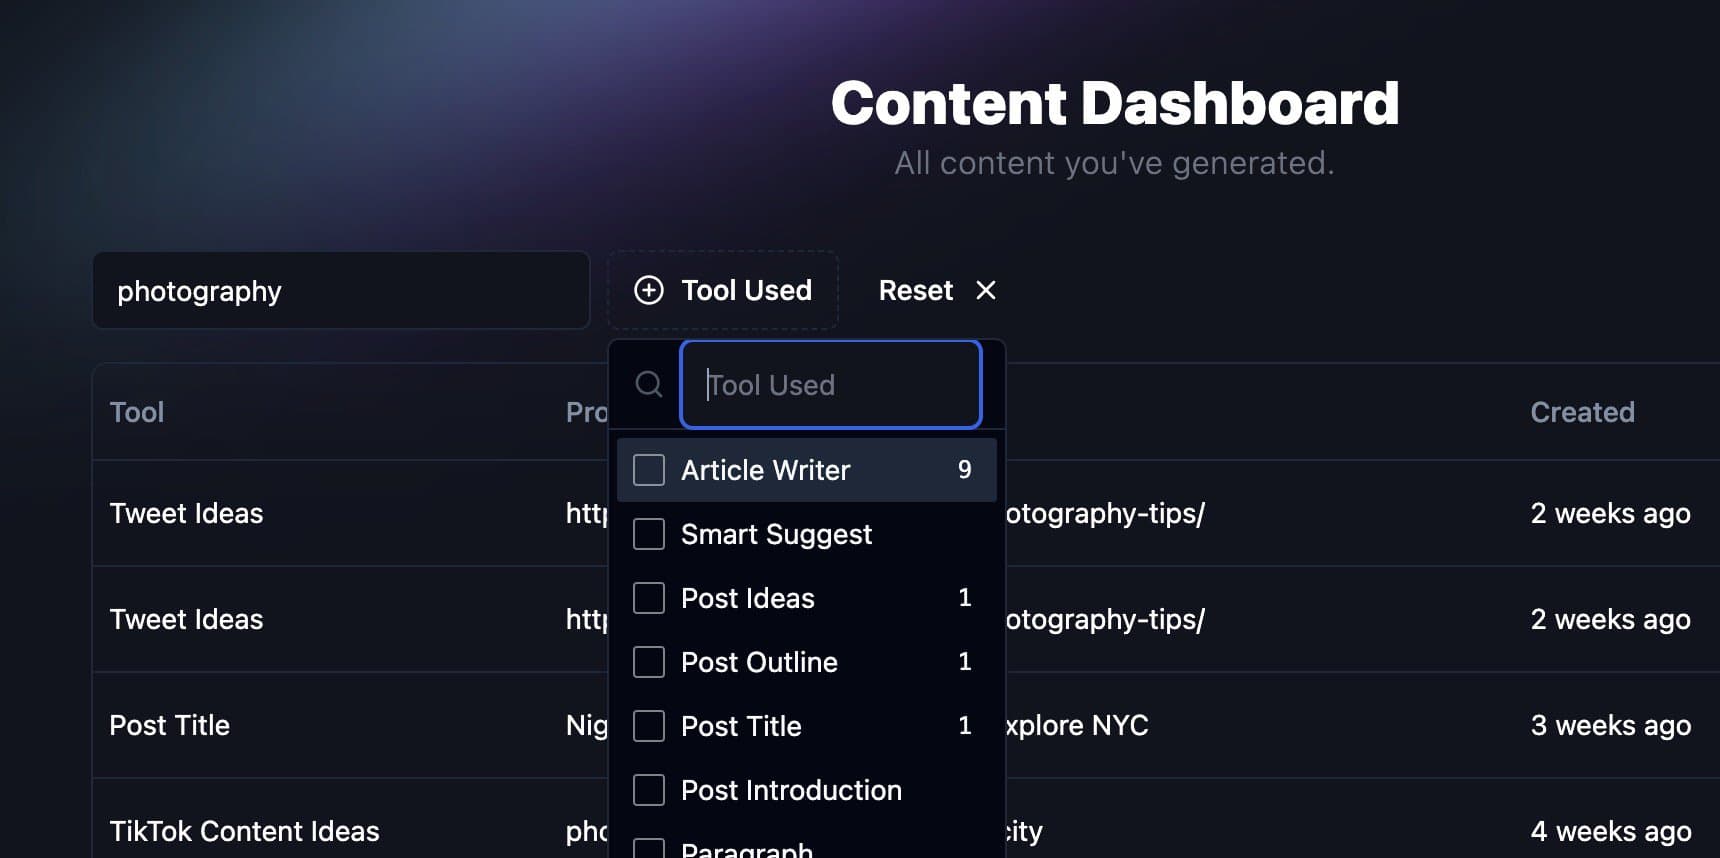Check the Post Introduction checkbox
The width and height of the screenshot is (1720, 858).
coord(649,790)
